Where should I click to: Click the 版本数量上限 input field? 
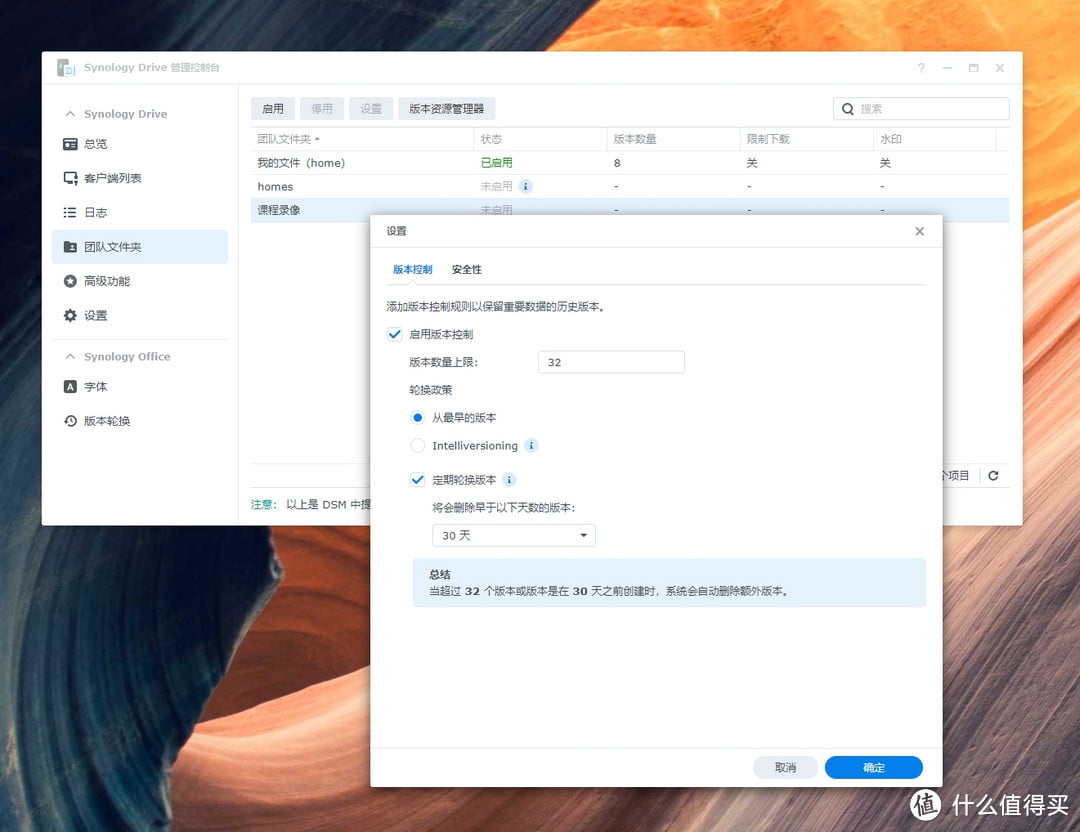610,362
